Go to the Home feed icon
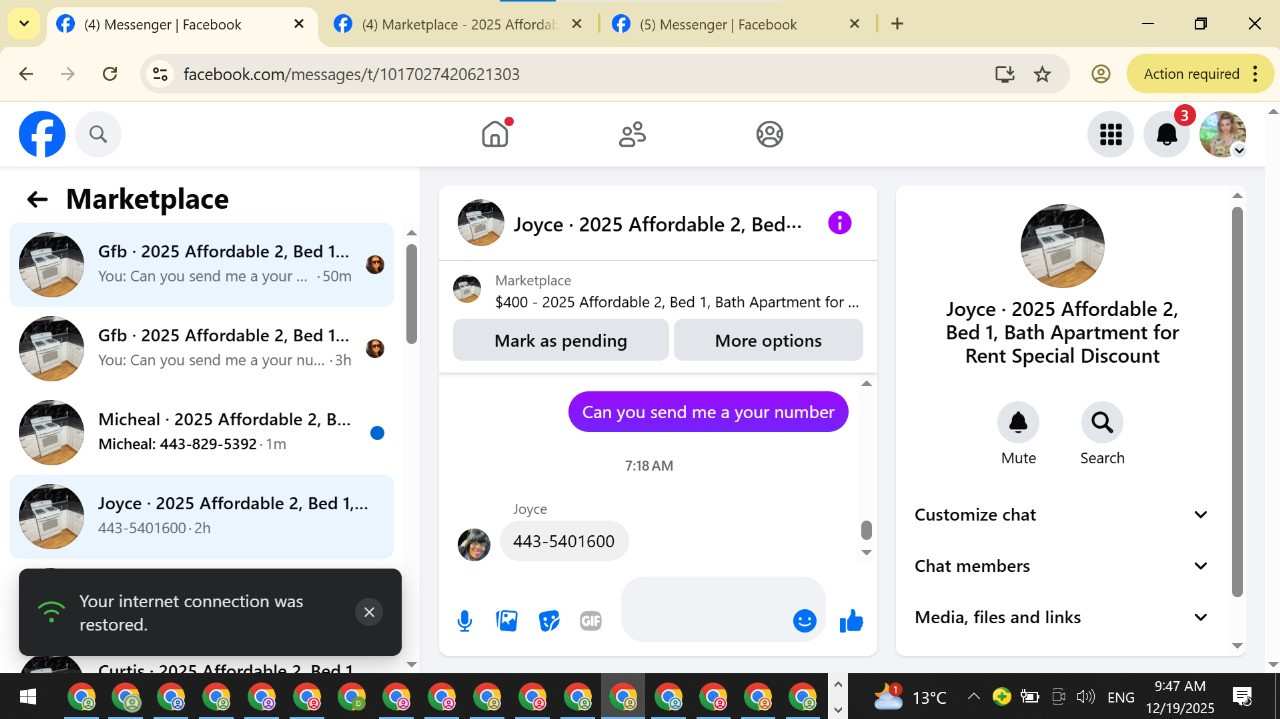Viewport: 1280px width, 719px height. pyautogui.click(x=496, y=134)
